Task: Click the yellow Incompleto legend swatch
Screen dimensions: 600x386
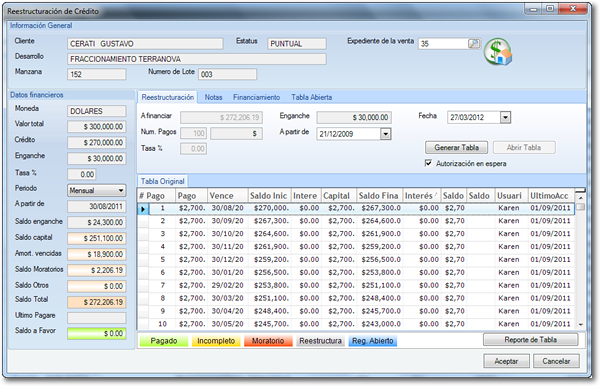Action: tap(216, 341)
